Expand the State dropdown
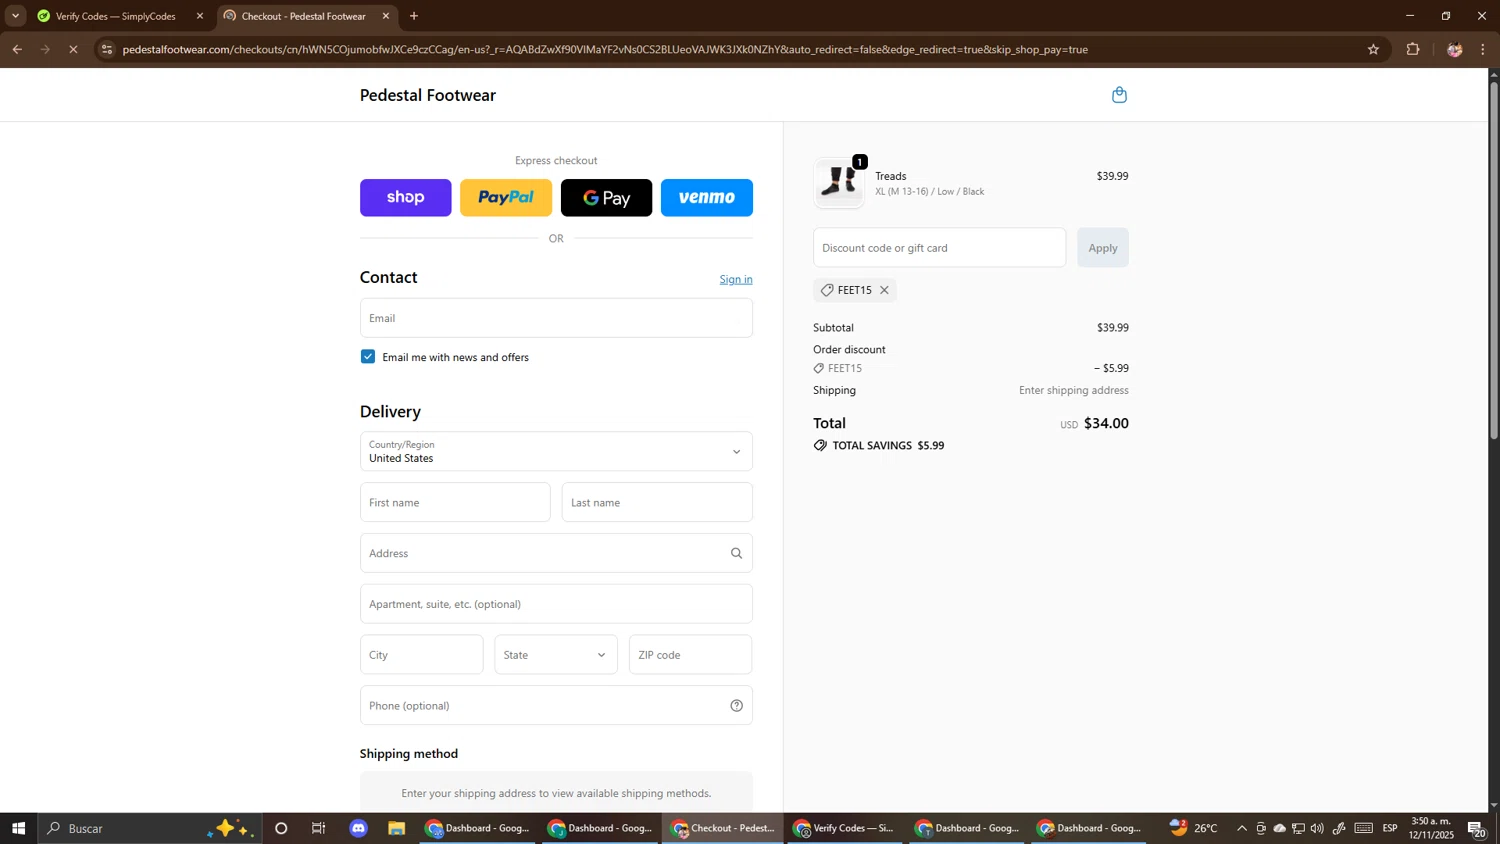 [x=556, y=655]
